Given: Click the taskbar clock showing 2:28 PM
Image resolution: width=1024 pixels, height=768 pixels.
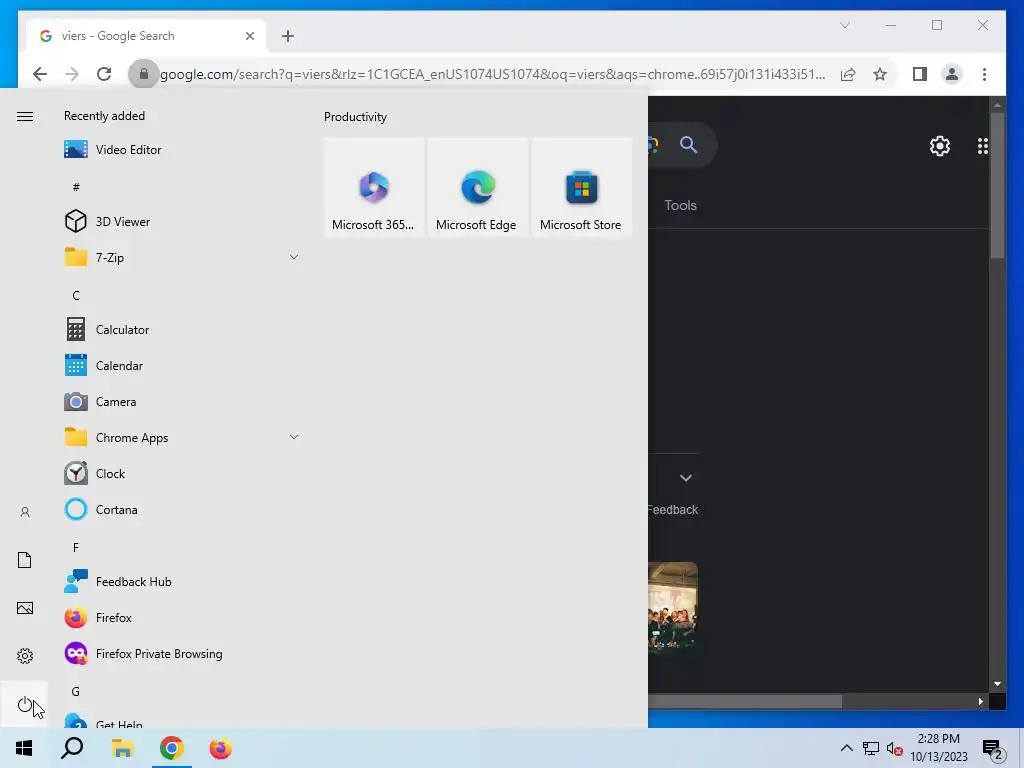Looking at the screenshot, I should click(x=939, y=748).
